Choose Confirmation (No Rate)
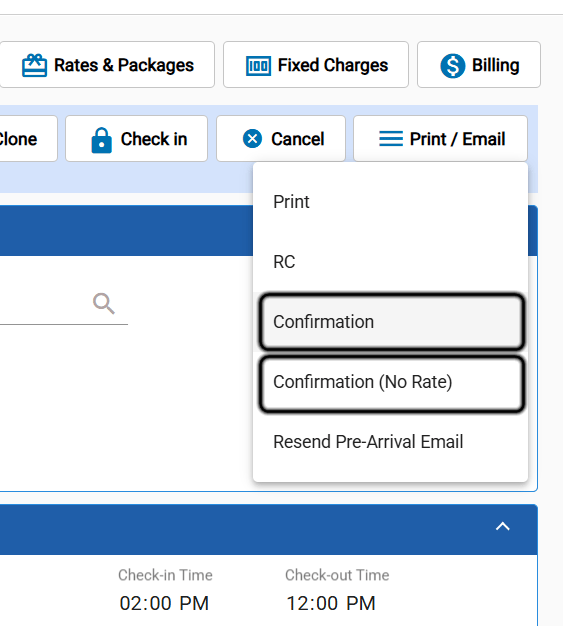Screen dimensions: 563x626 [391, 382]
